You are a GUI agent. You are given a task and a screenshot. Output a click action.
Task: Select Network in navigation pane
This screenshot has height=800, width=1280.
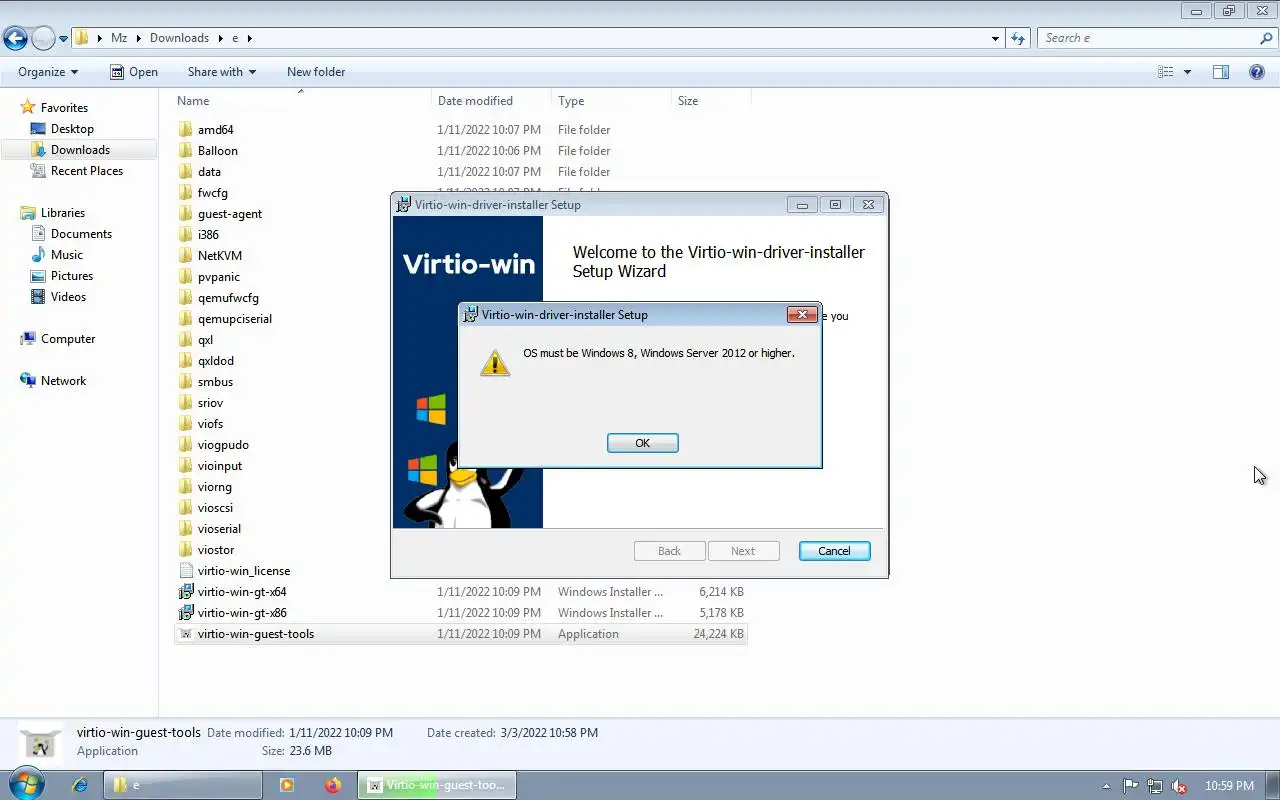(x=63, y=381)
